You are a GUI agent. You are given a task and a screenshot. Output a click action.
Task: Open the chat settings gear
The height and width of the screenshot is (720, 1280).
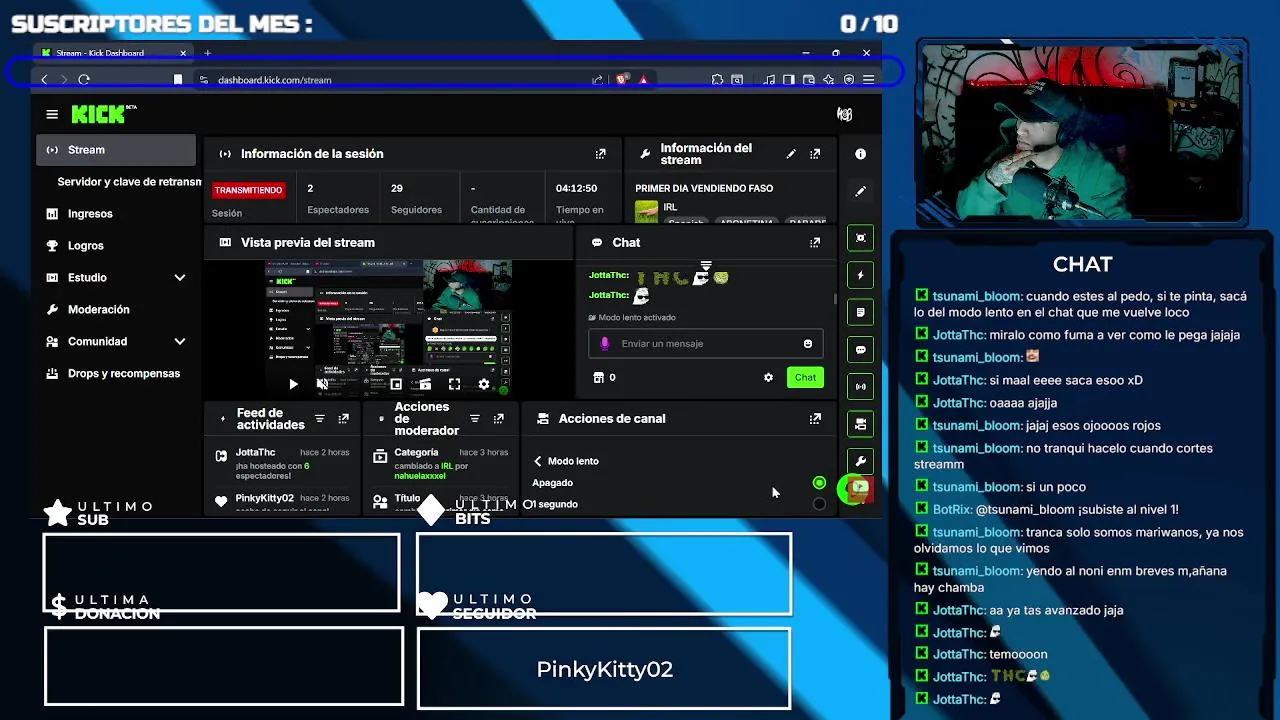pos(768,377)
